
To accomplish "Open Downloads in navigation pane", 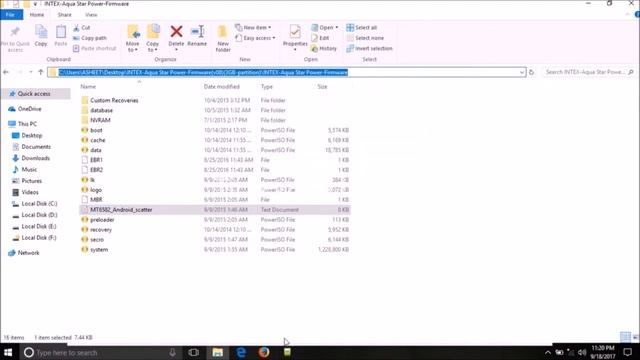I will (36, 158).
